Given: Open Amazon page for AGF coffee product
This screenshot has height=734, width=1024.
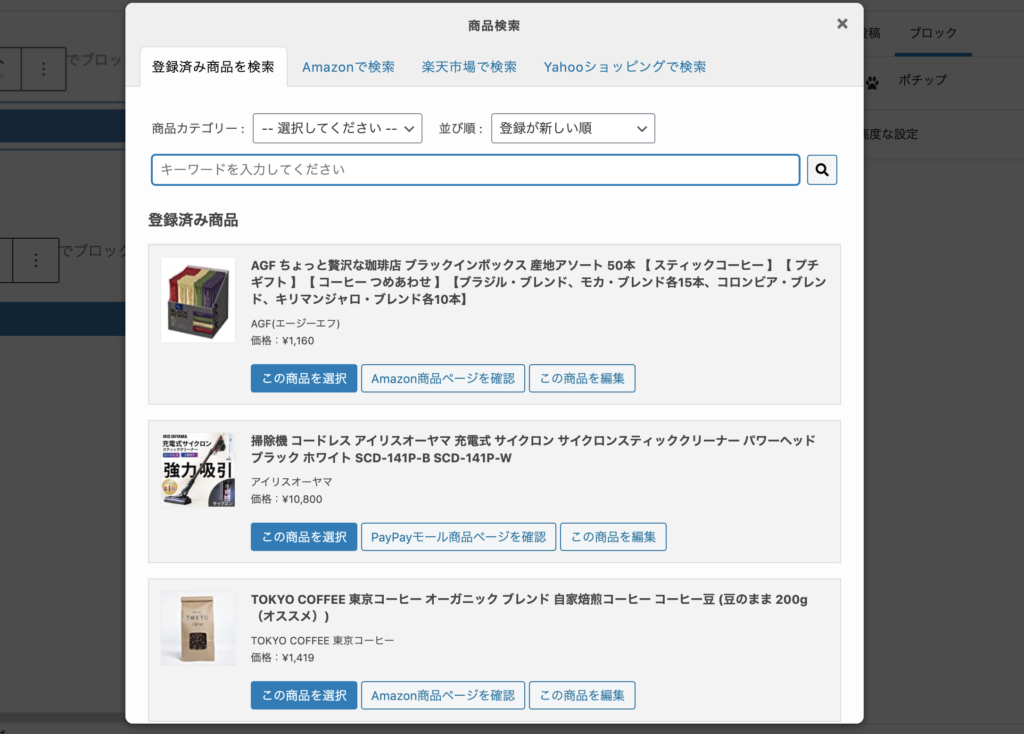Looking at the screenshot, I should coord(443,378).
